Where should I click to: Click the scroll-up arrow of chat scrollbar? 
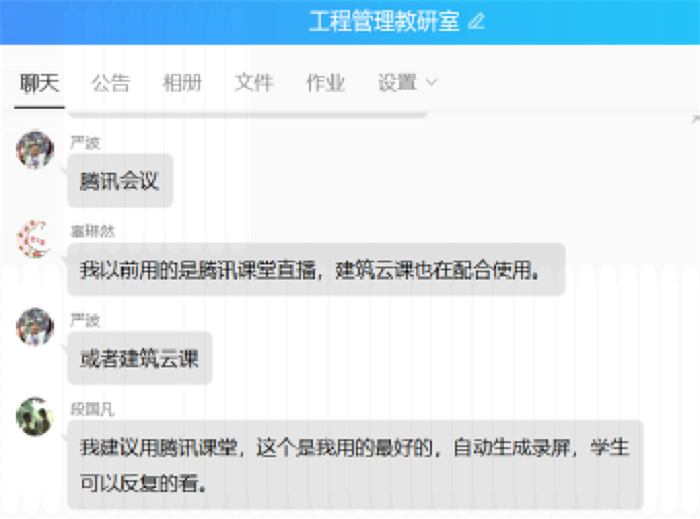696,119
